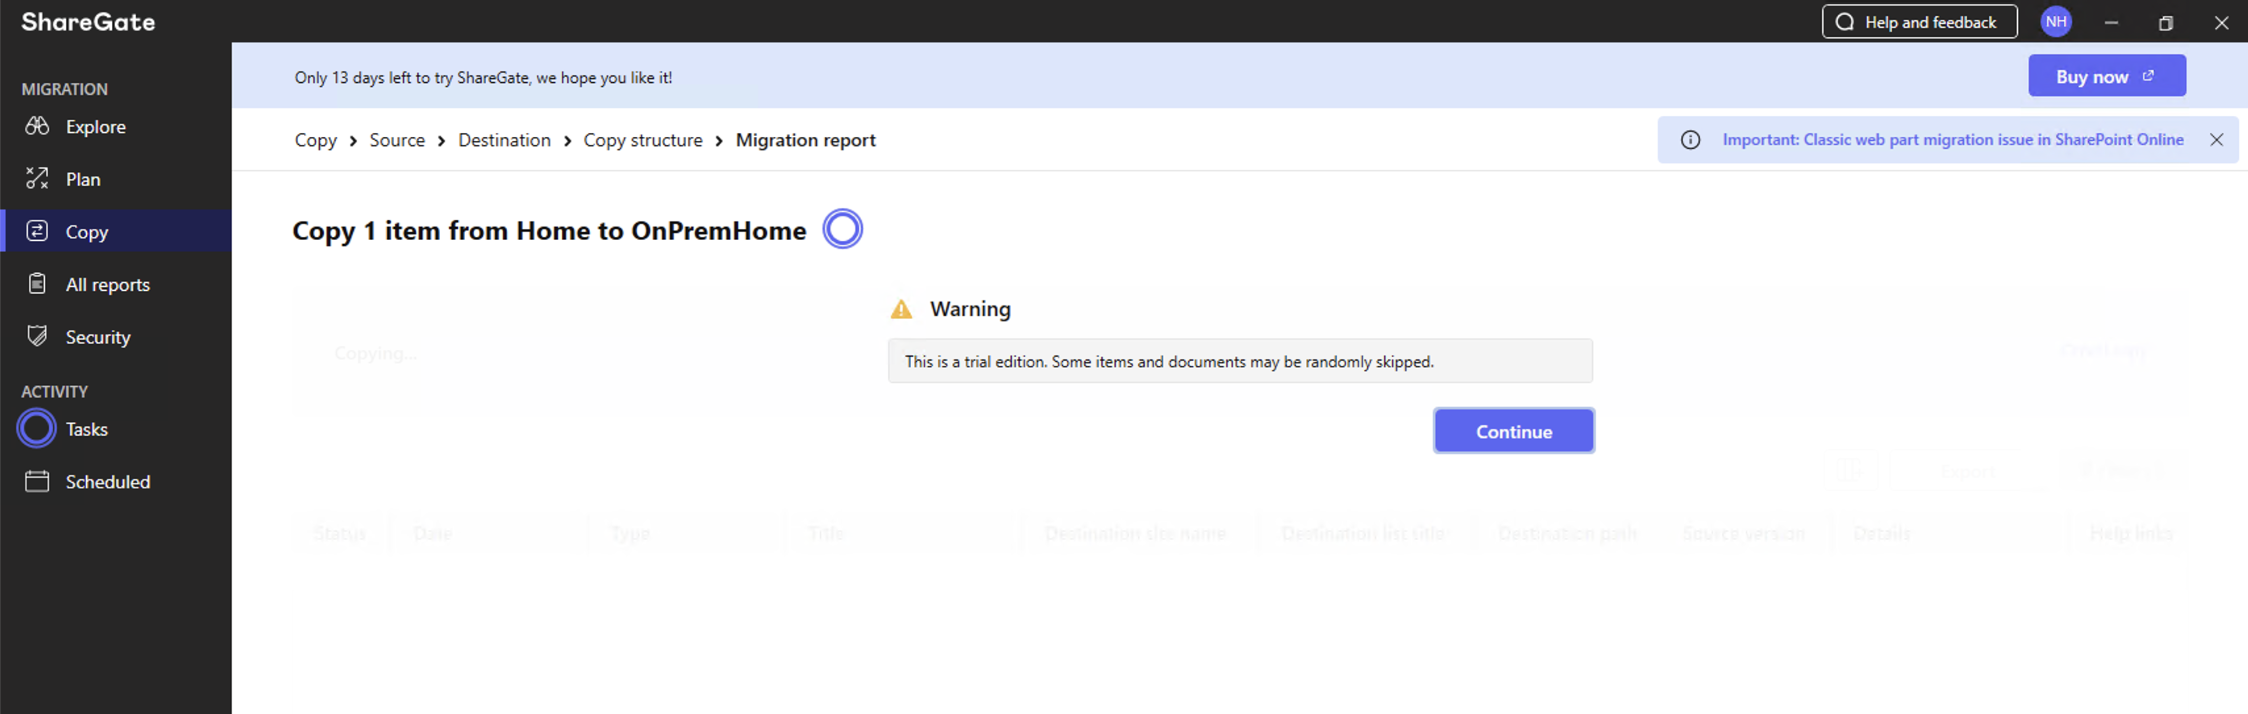Select the Migration report breadcrumb
The image size is (2248, 714).
[806, 140]
